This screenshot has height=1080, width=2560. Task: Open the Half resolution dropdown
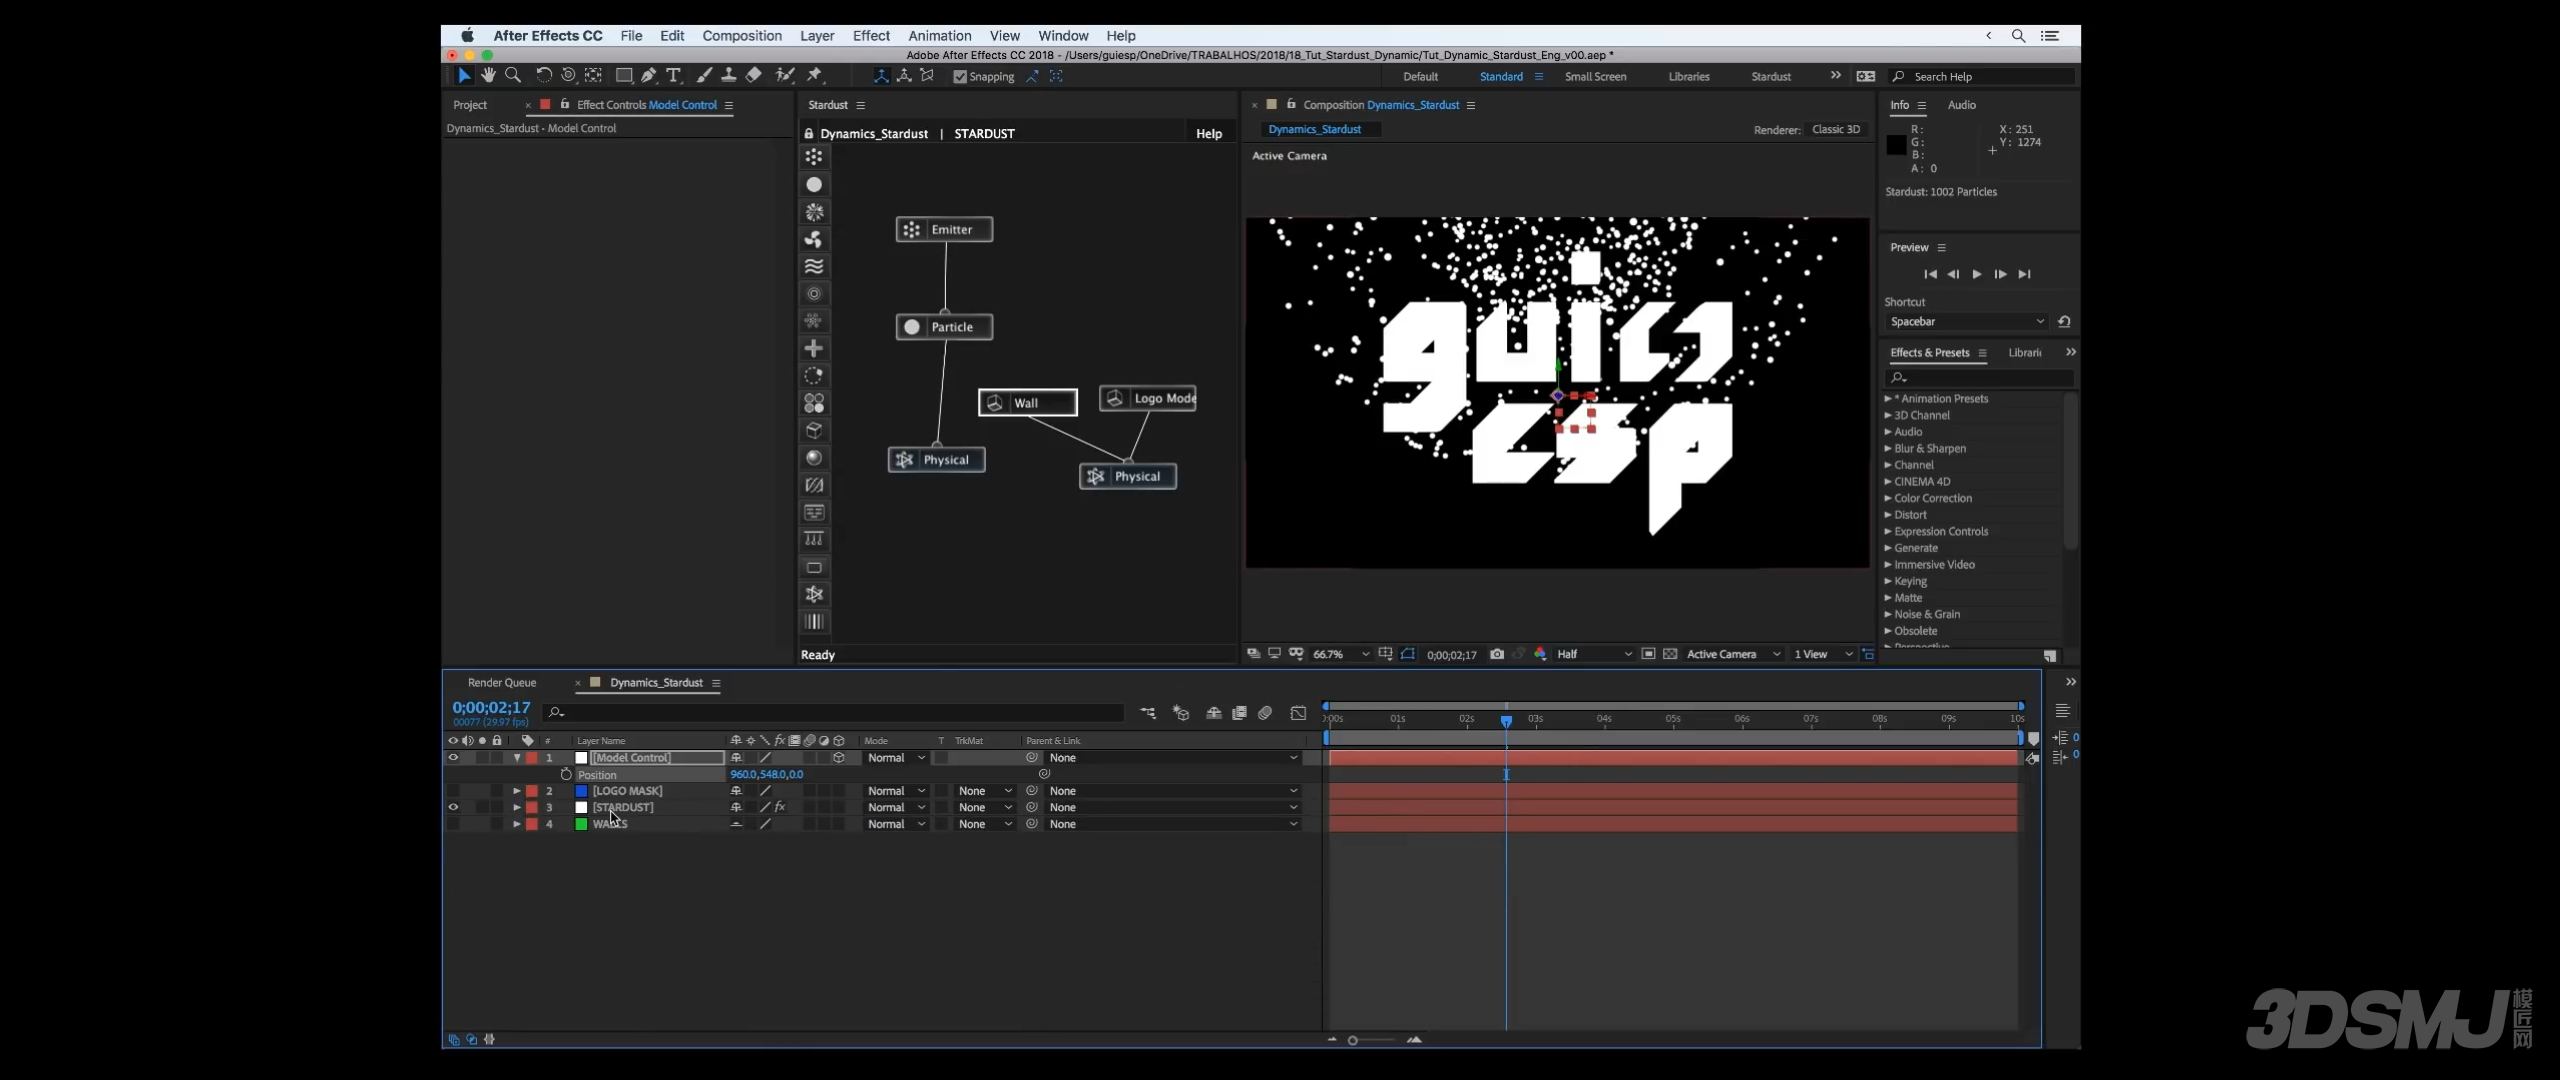pos(1594,654)
